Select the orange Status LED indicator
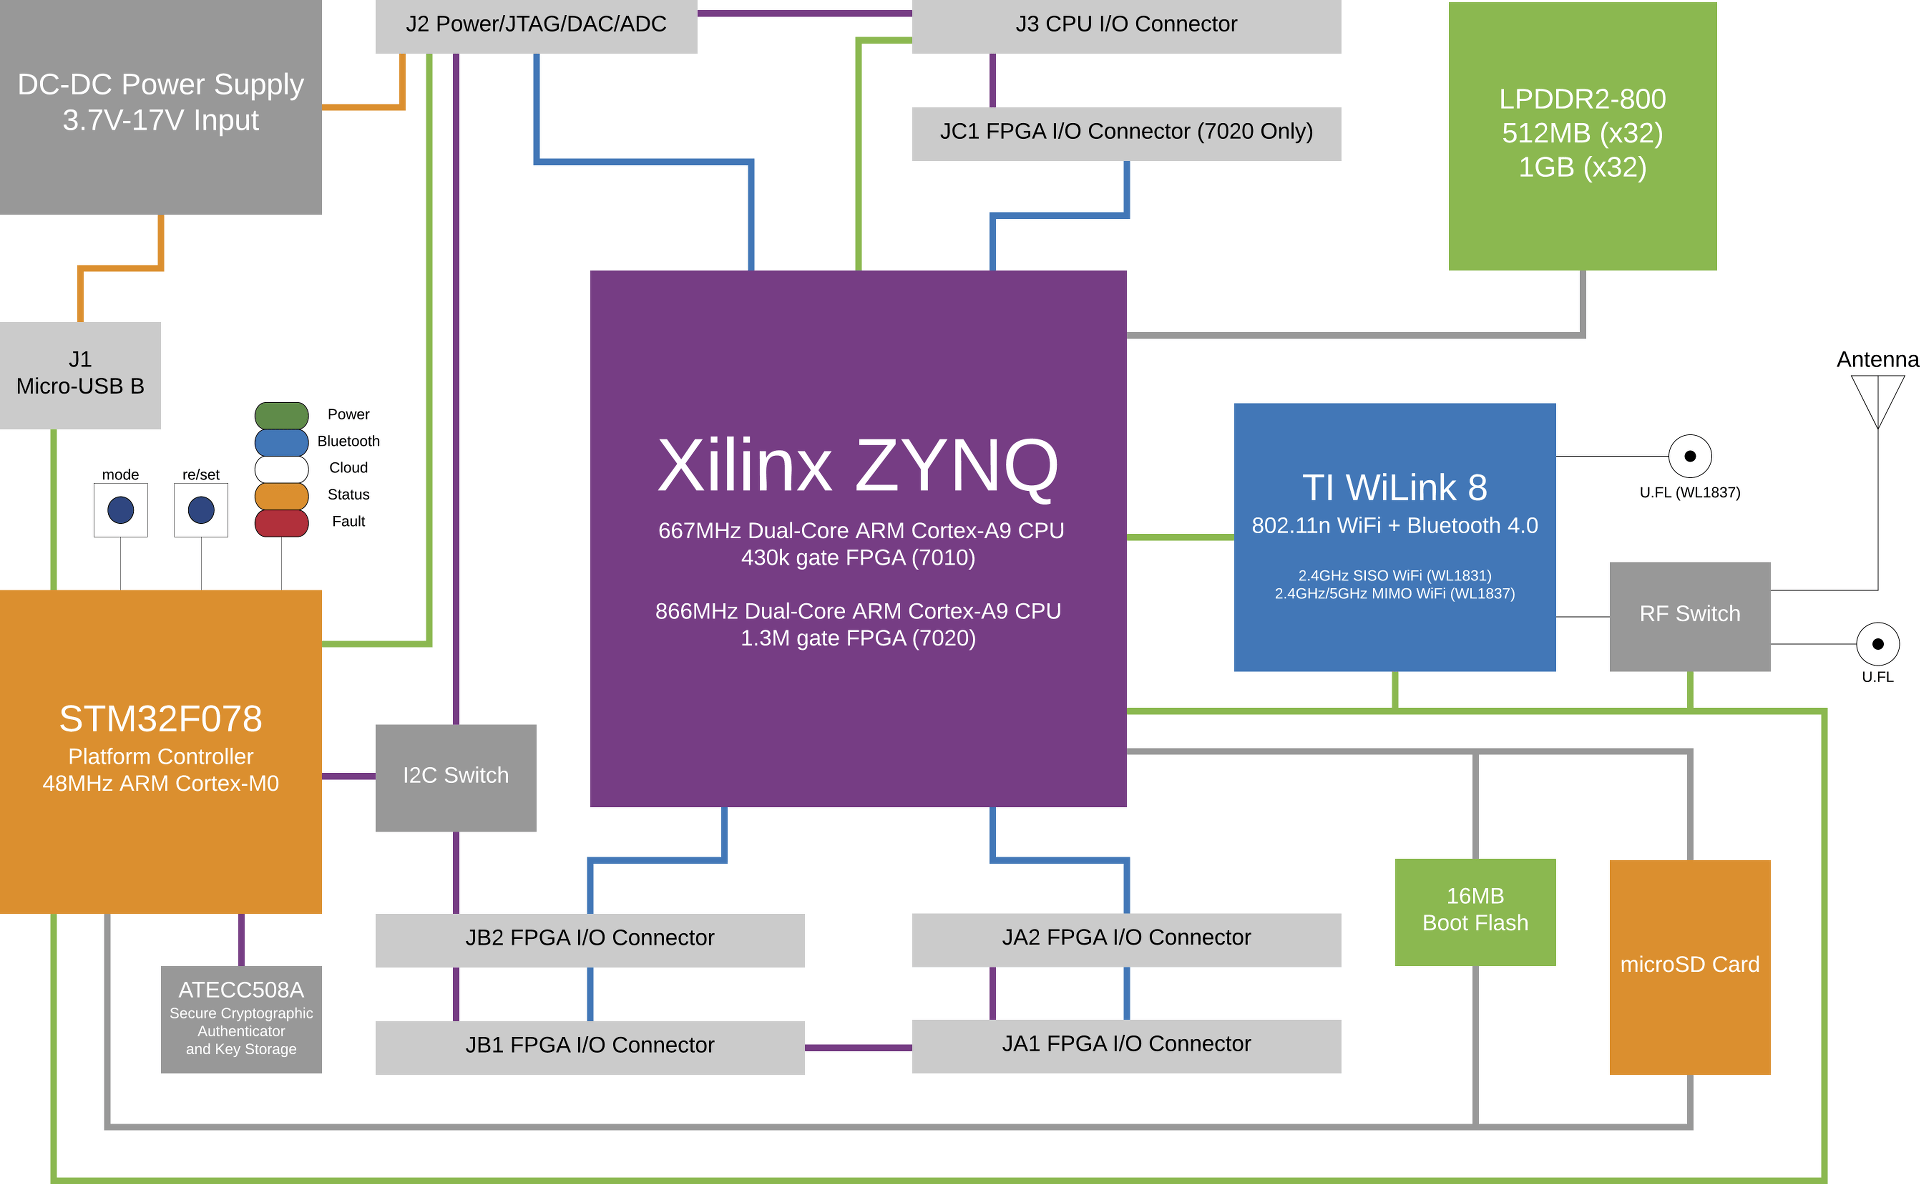The width and height of the screenshot is (1920, 1184). (x=281, y=496)
